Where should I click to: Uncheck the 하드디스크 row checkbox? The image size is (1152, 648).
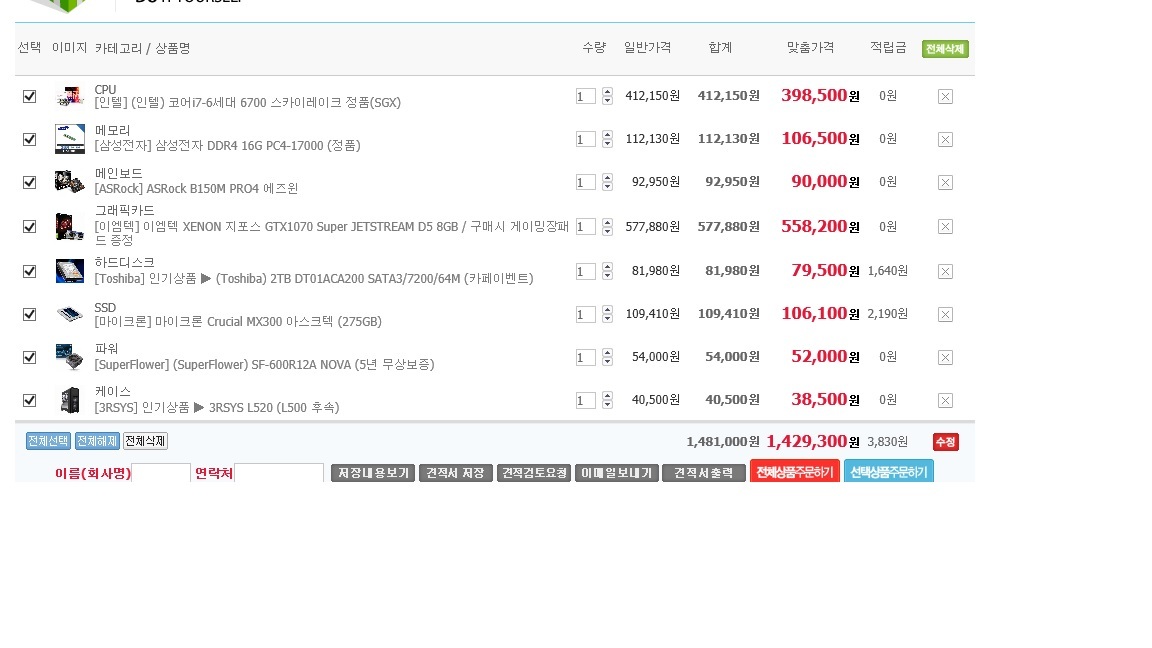tap(29, 272)
